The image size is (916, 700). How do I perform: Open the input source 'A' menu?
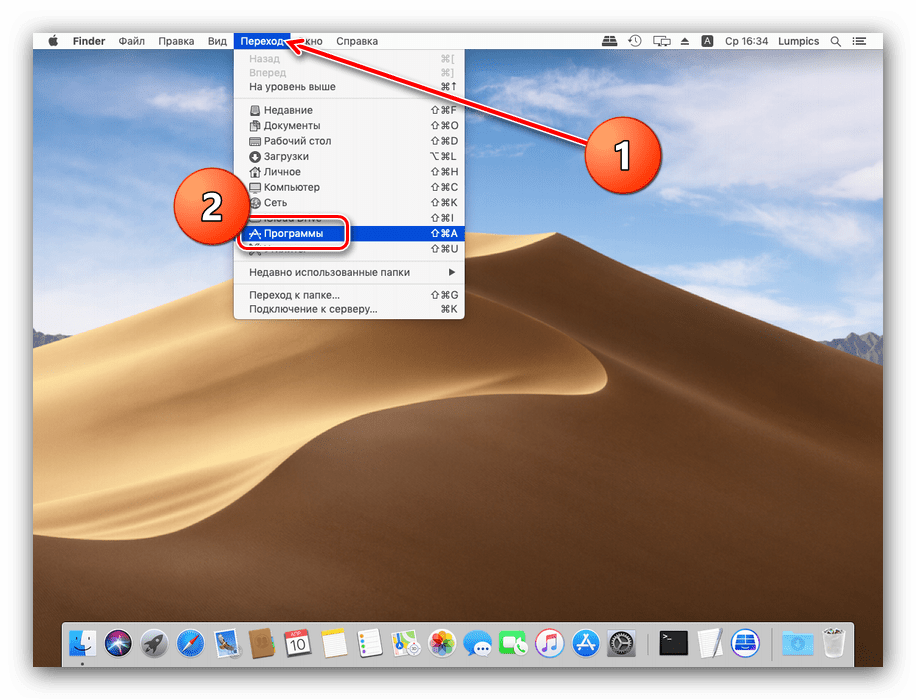point(708,41)
